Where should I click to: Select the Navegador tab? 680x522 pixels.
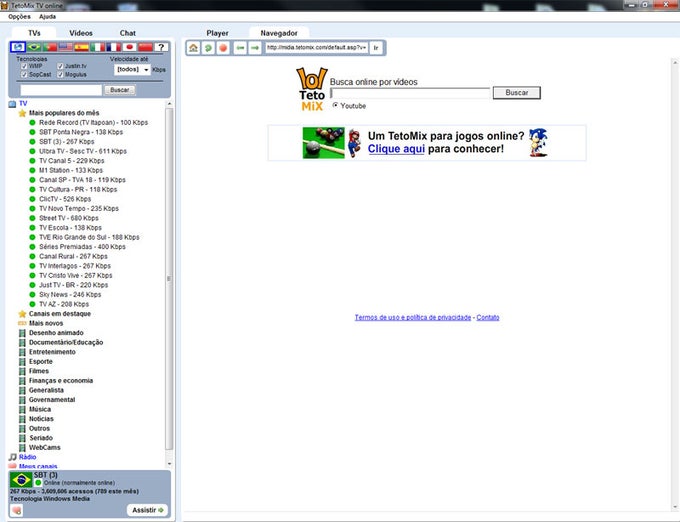tap(279, 33)
